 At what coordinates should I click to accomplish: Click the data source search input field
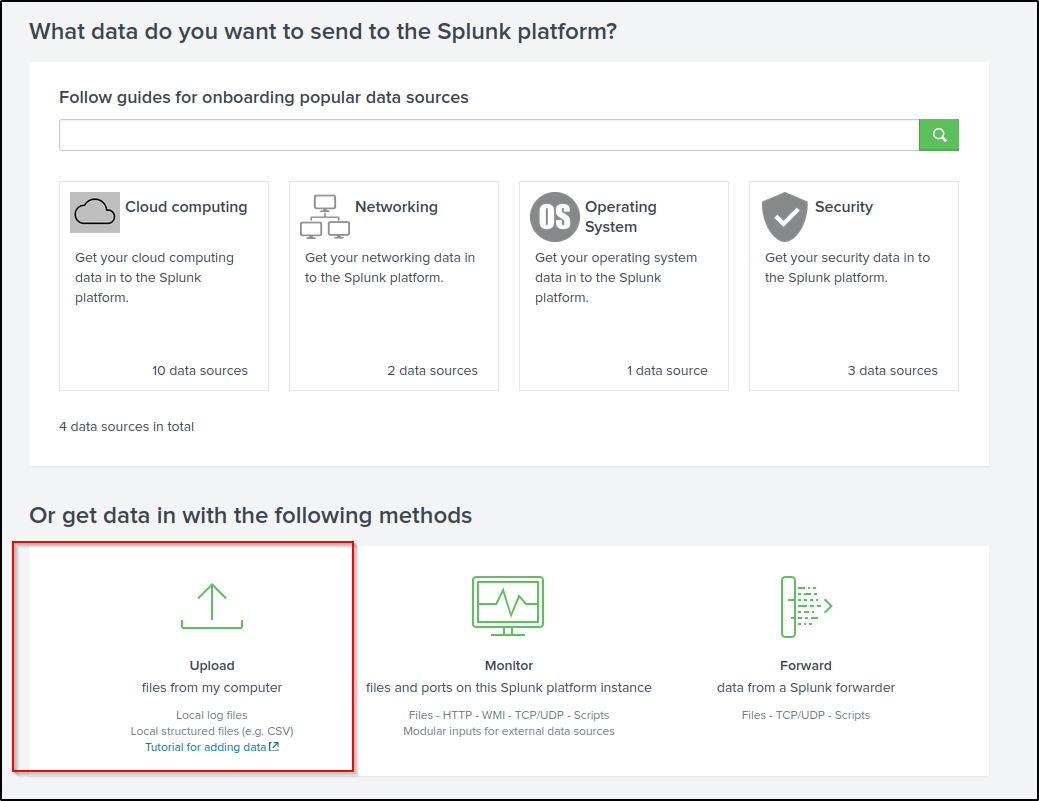click(x=488, y=134)
